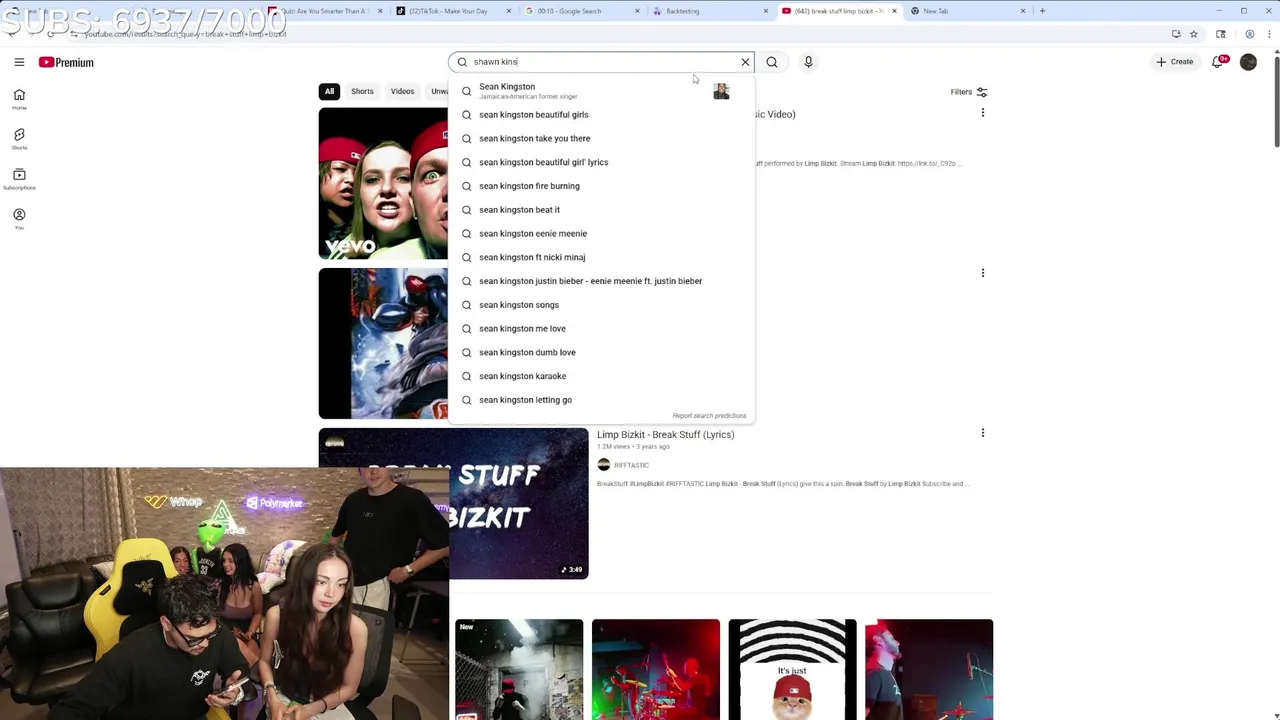Start voice search with the microphone
The image size is (1280, 720).
(x=808, y=62)
